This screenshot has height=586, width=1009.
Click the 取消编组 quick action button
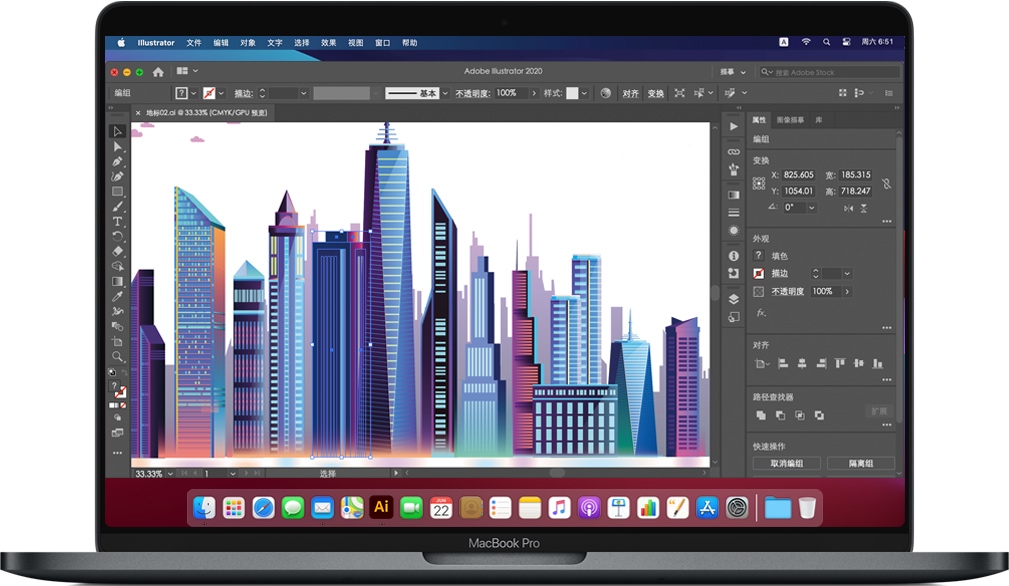click(789, 462)
